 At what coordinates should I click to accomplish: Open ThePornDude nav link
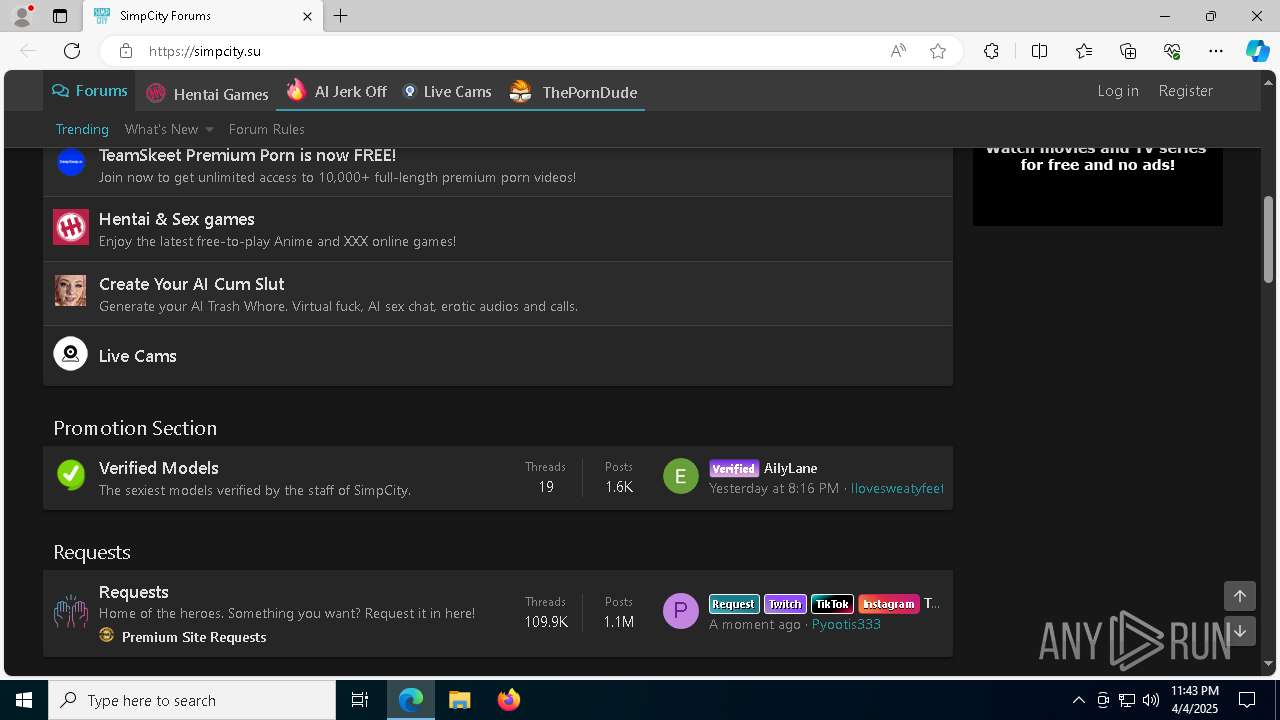pyautogui.click(x=573, y=92)
